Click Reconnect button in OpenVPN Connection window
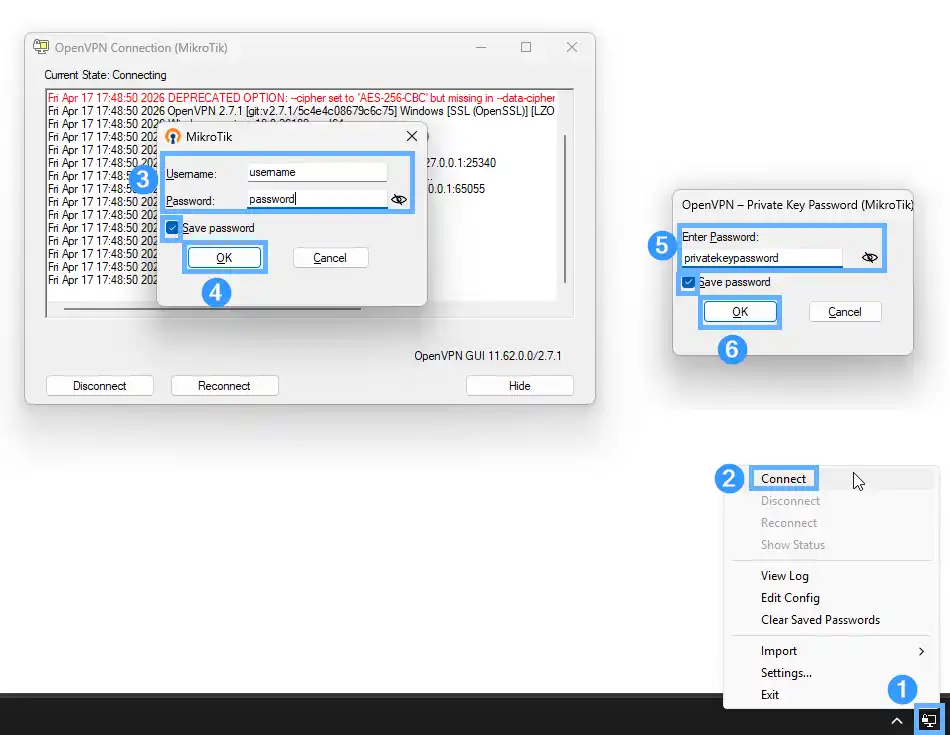 point(224,386)
